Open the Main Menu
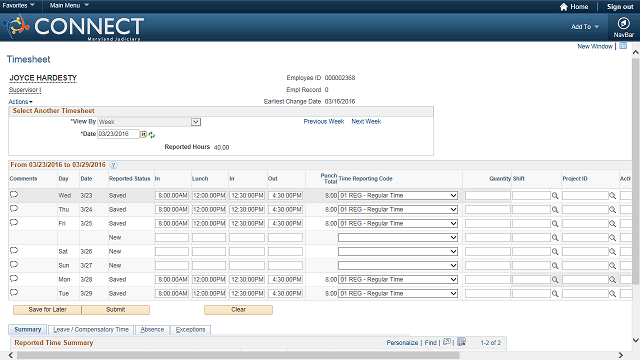 point(69,5)
